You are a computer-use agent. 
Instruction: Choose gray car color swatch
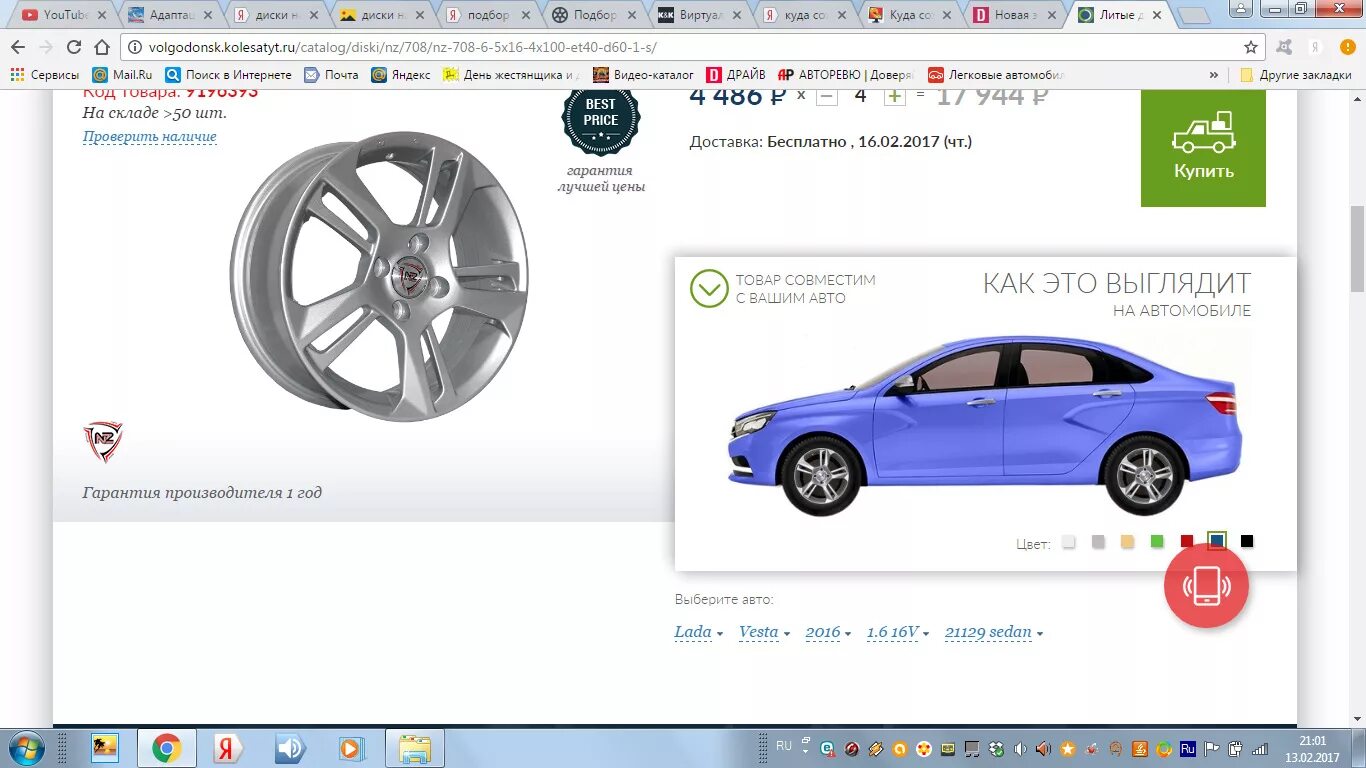(x=1099, y=542)
